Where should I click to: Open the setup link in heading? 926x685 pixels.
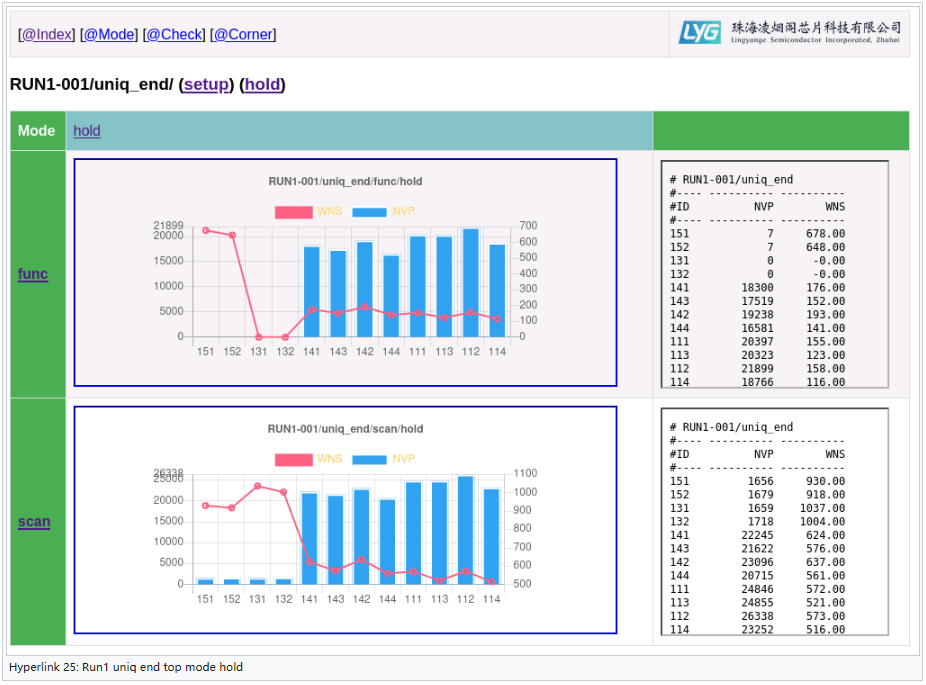click(x=206, y=85)
